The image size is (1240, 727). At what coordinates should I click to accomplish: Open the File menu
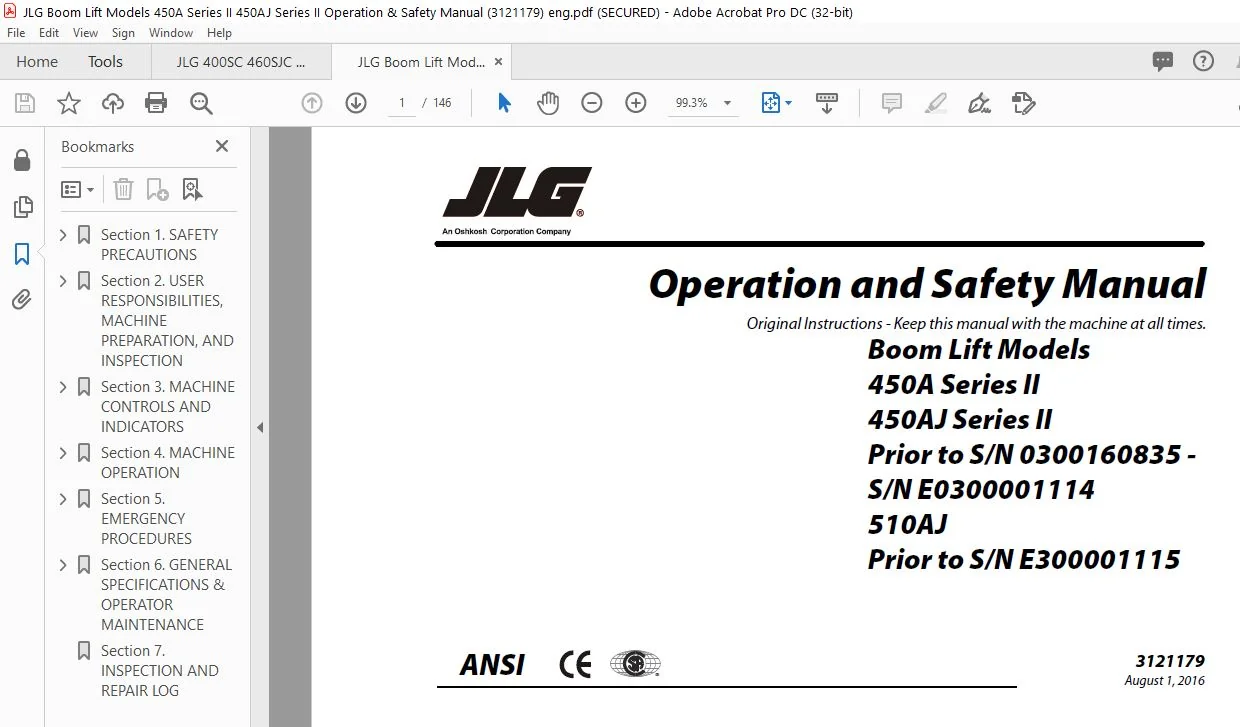coord(16,33)
